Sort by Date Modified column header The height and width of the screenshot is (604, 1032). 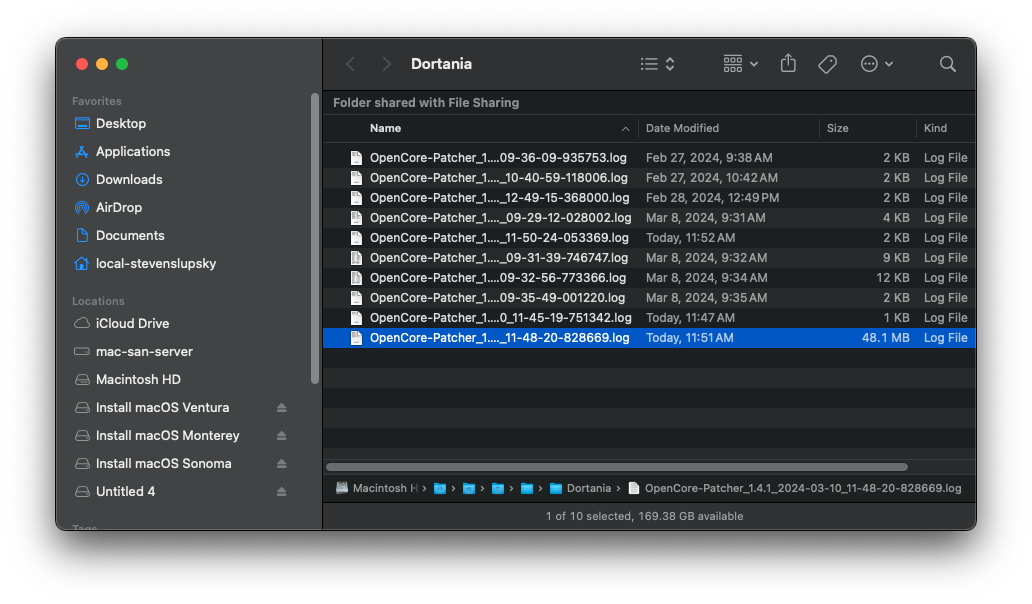pyautogui.click(x=682, y=128)
